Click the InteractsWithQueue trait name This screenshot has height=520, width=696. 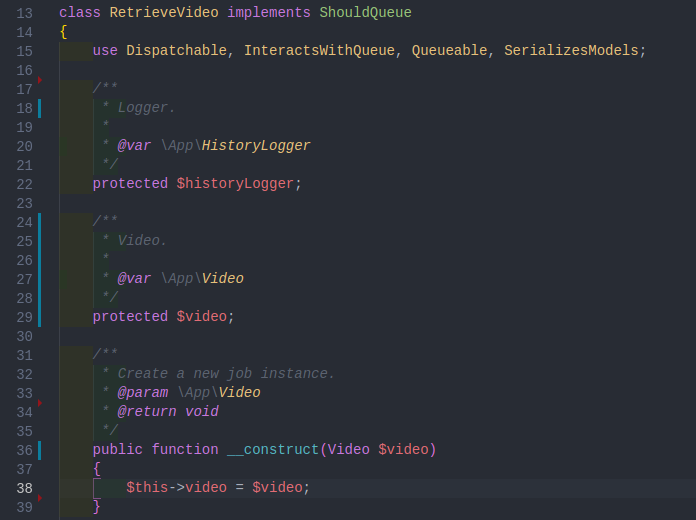point(319,51)
